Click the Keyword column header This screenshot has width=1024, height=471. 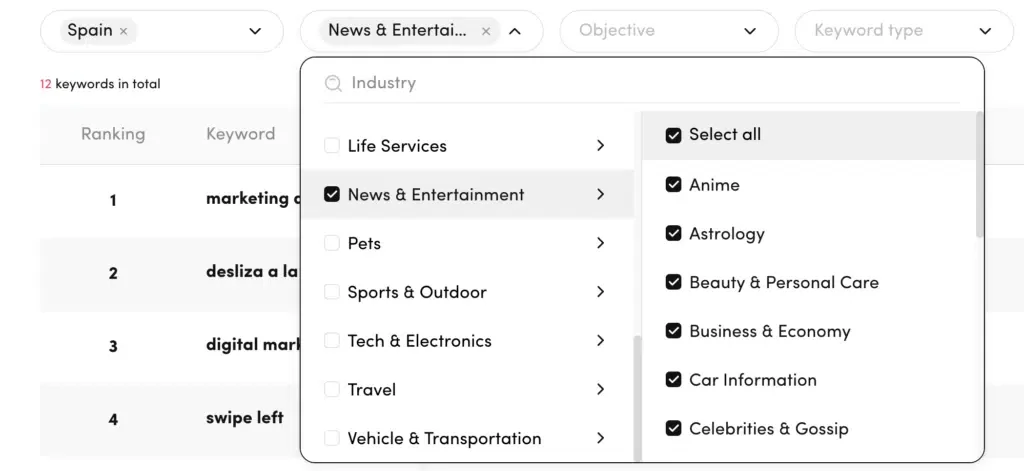[240, 134]
